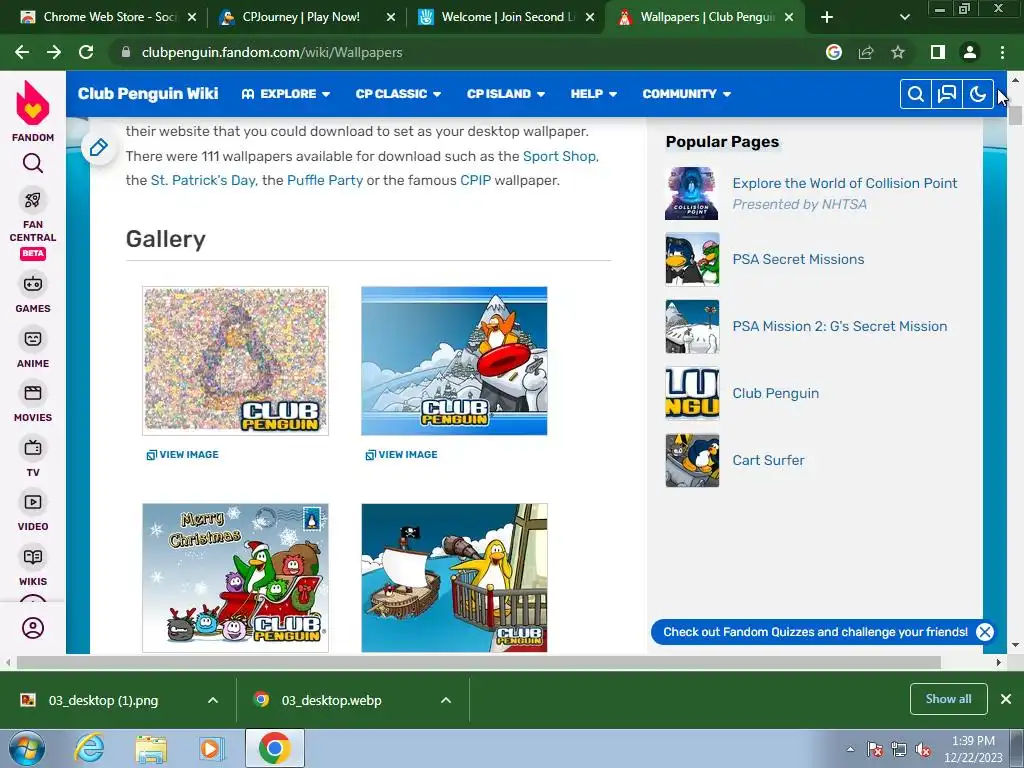Open the Merry Christmas wallpaper thumbnail

click(x=235, y=577)
